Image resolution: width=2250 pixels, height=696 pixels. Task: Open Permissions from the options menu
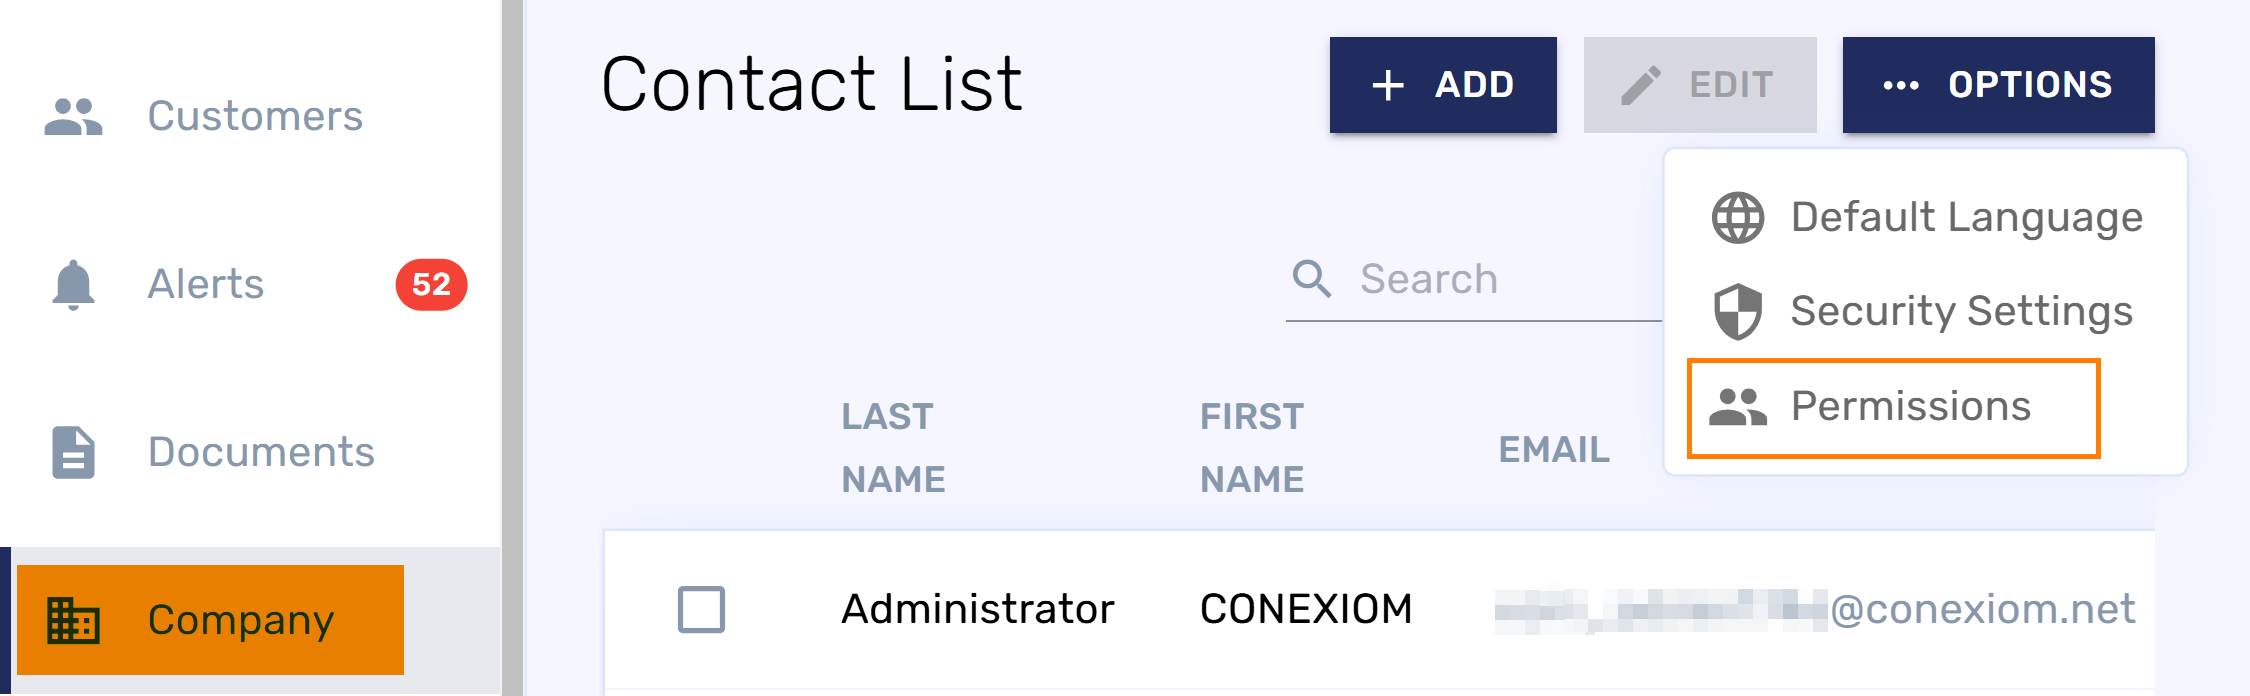pos(1910,407)
